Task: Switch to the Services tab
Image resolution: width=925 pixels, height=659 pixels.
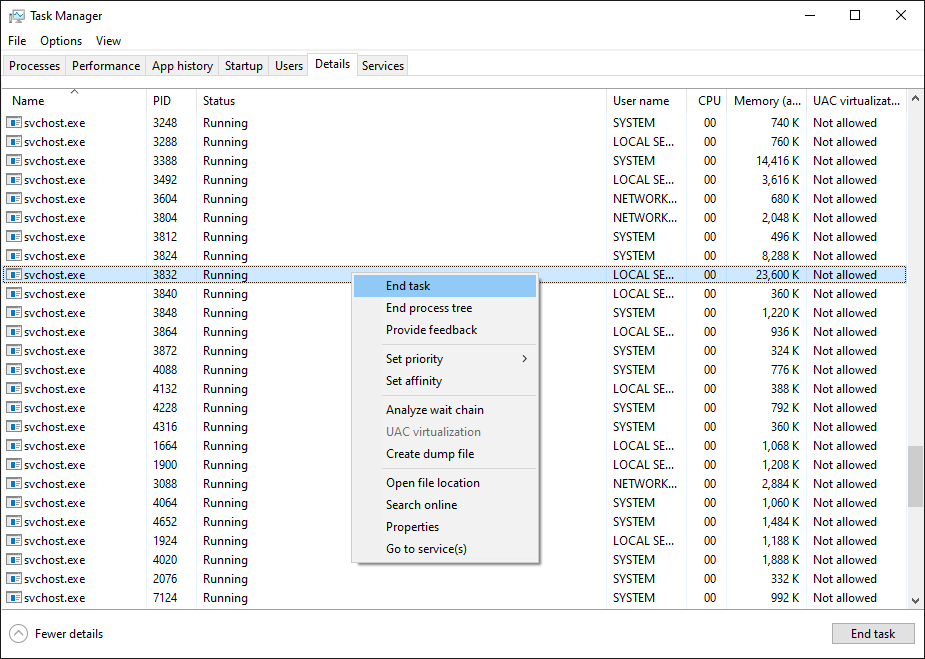Action: click(x=383, y=65)
